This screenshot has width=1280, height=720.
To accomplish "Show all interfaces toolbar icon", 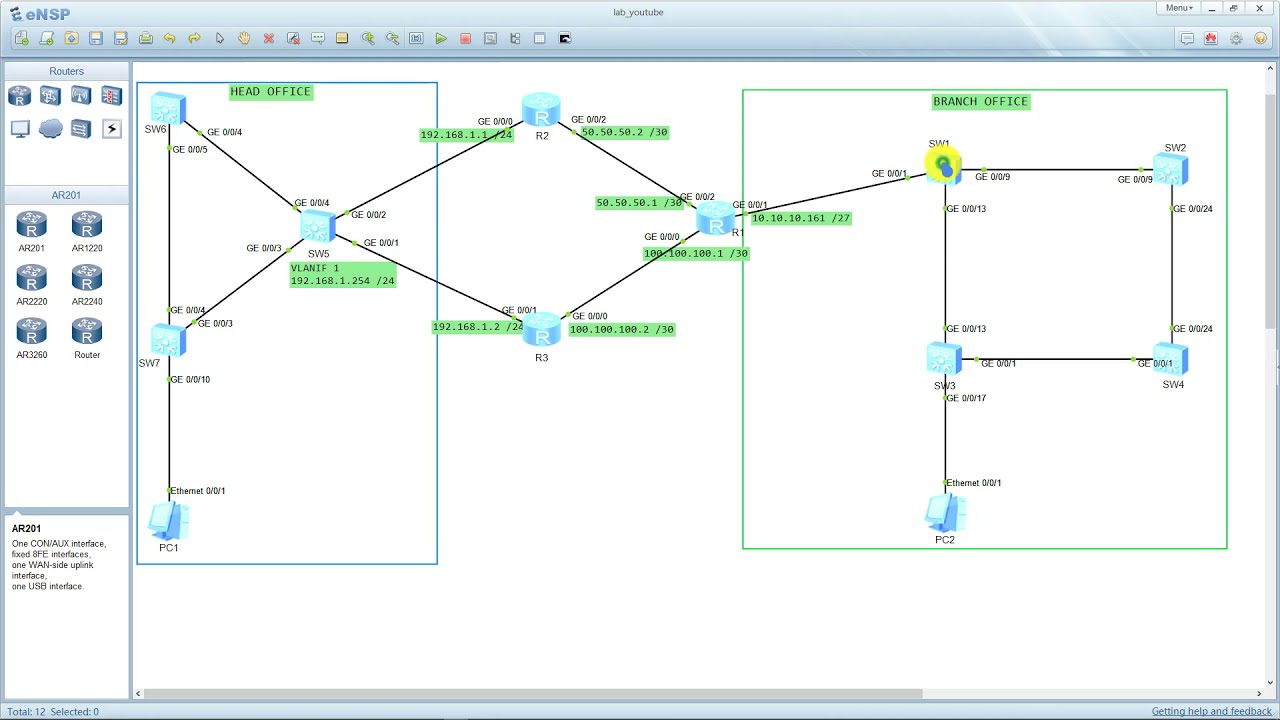I will (x=515, y=38).
